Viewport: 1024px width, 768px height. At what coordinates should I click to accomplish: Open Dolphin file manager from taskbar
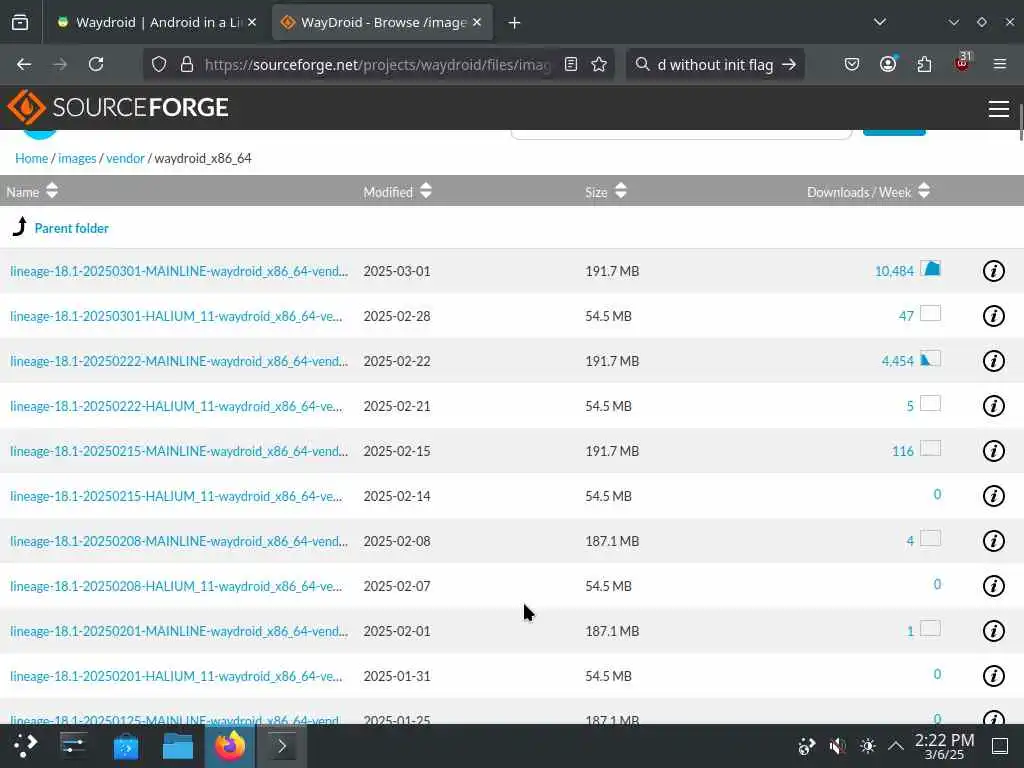178,746
